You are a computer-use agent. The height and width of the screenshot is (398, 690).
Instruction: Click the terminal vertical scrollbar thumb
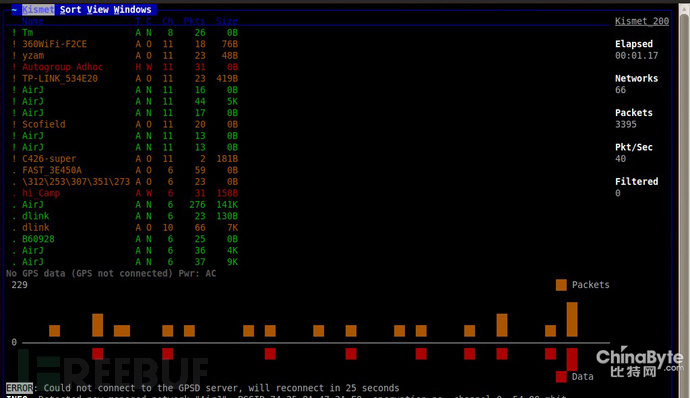tap(684, 207)
